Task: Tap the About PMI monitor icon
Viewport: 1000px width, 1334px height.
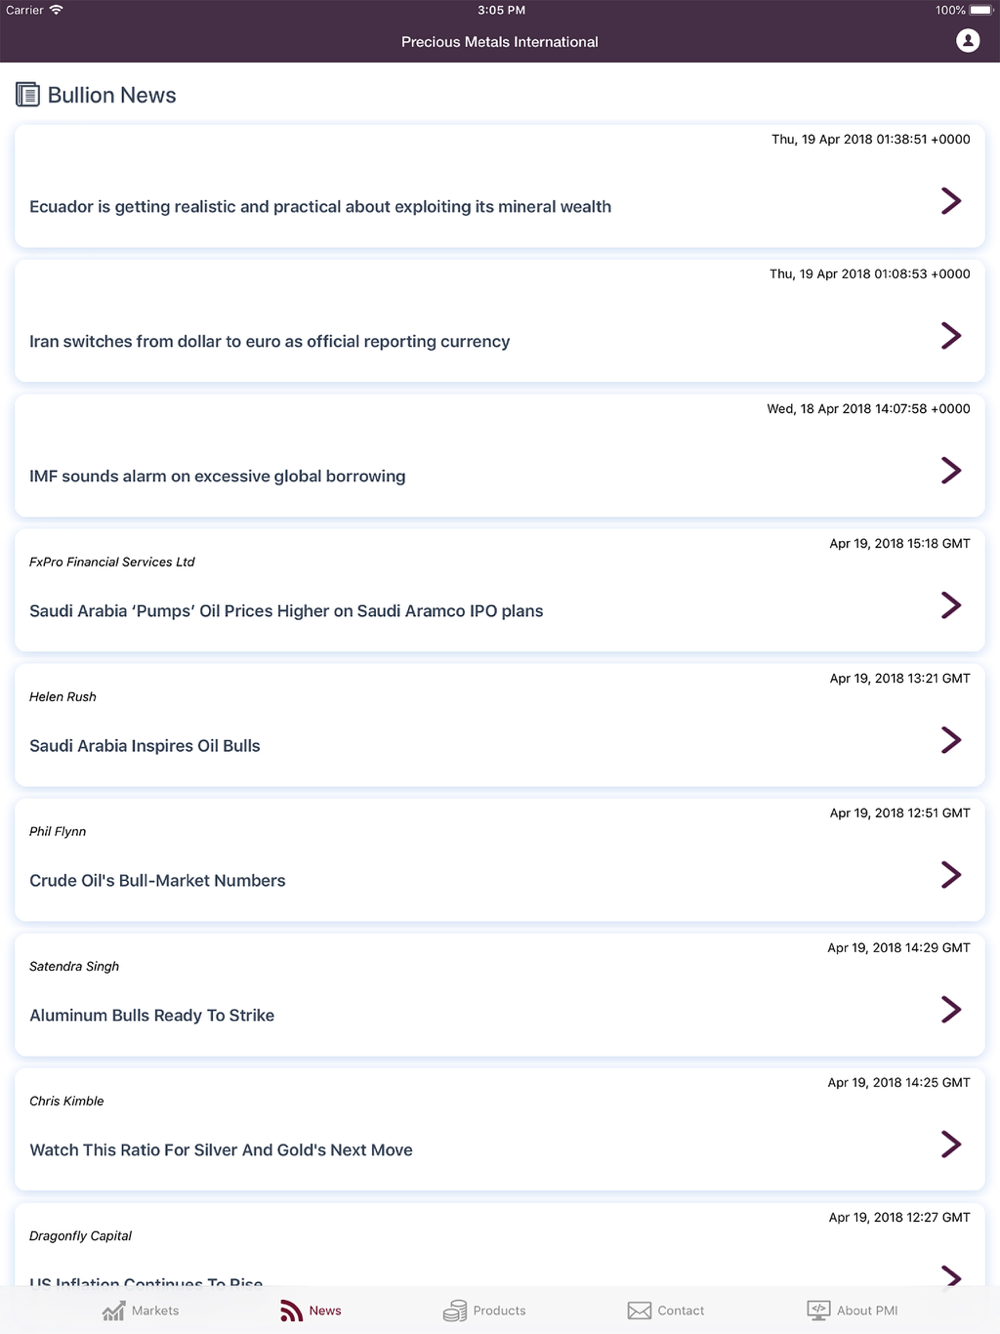Action: tap(818, 1310)
